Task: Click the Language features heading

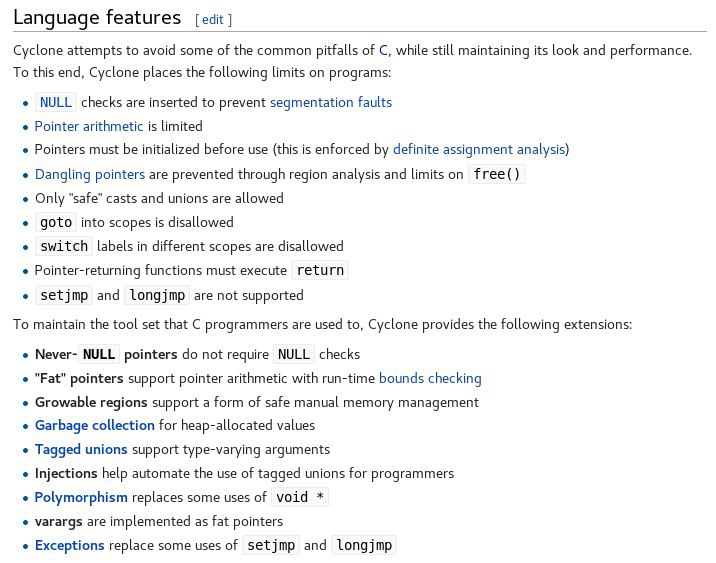Action: point(97,18)
